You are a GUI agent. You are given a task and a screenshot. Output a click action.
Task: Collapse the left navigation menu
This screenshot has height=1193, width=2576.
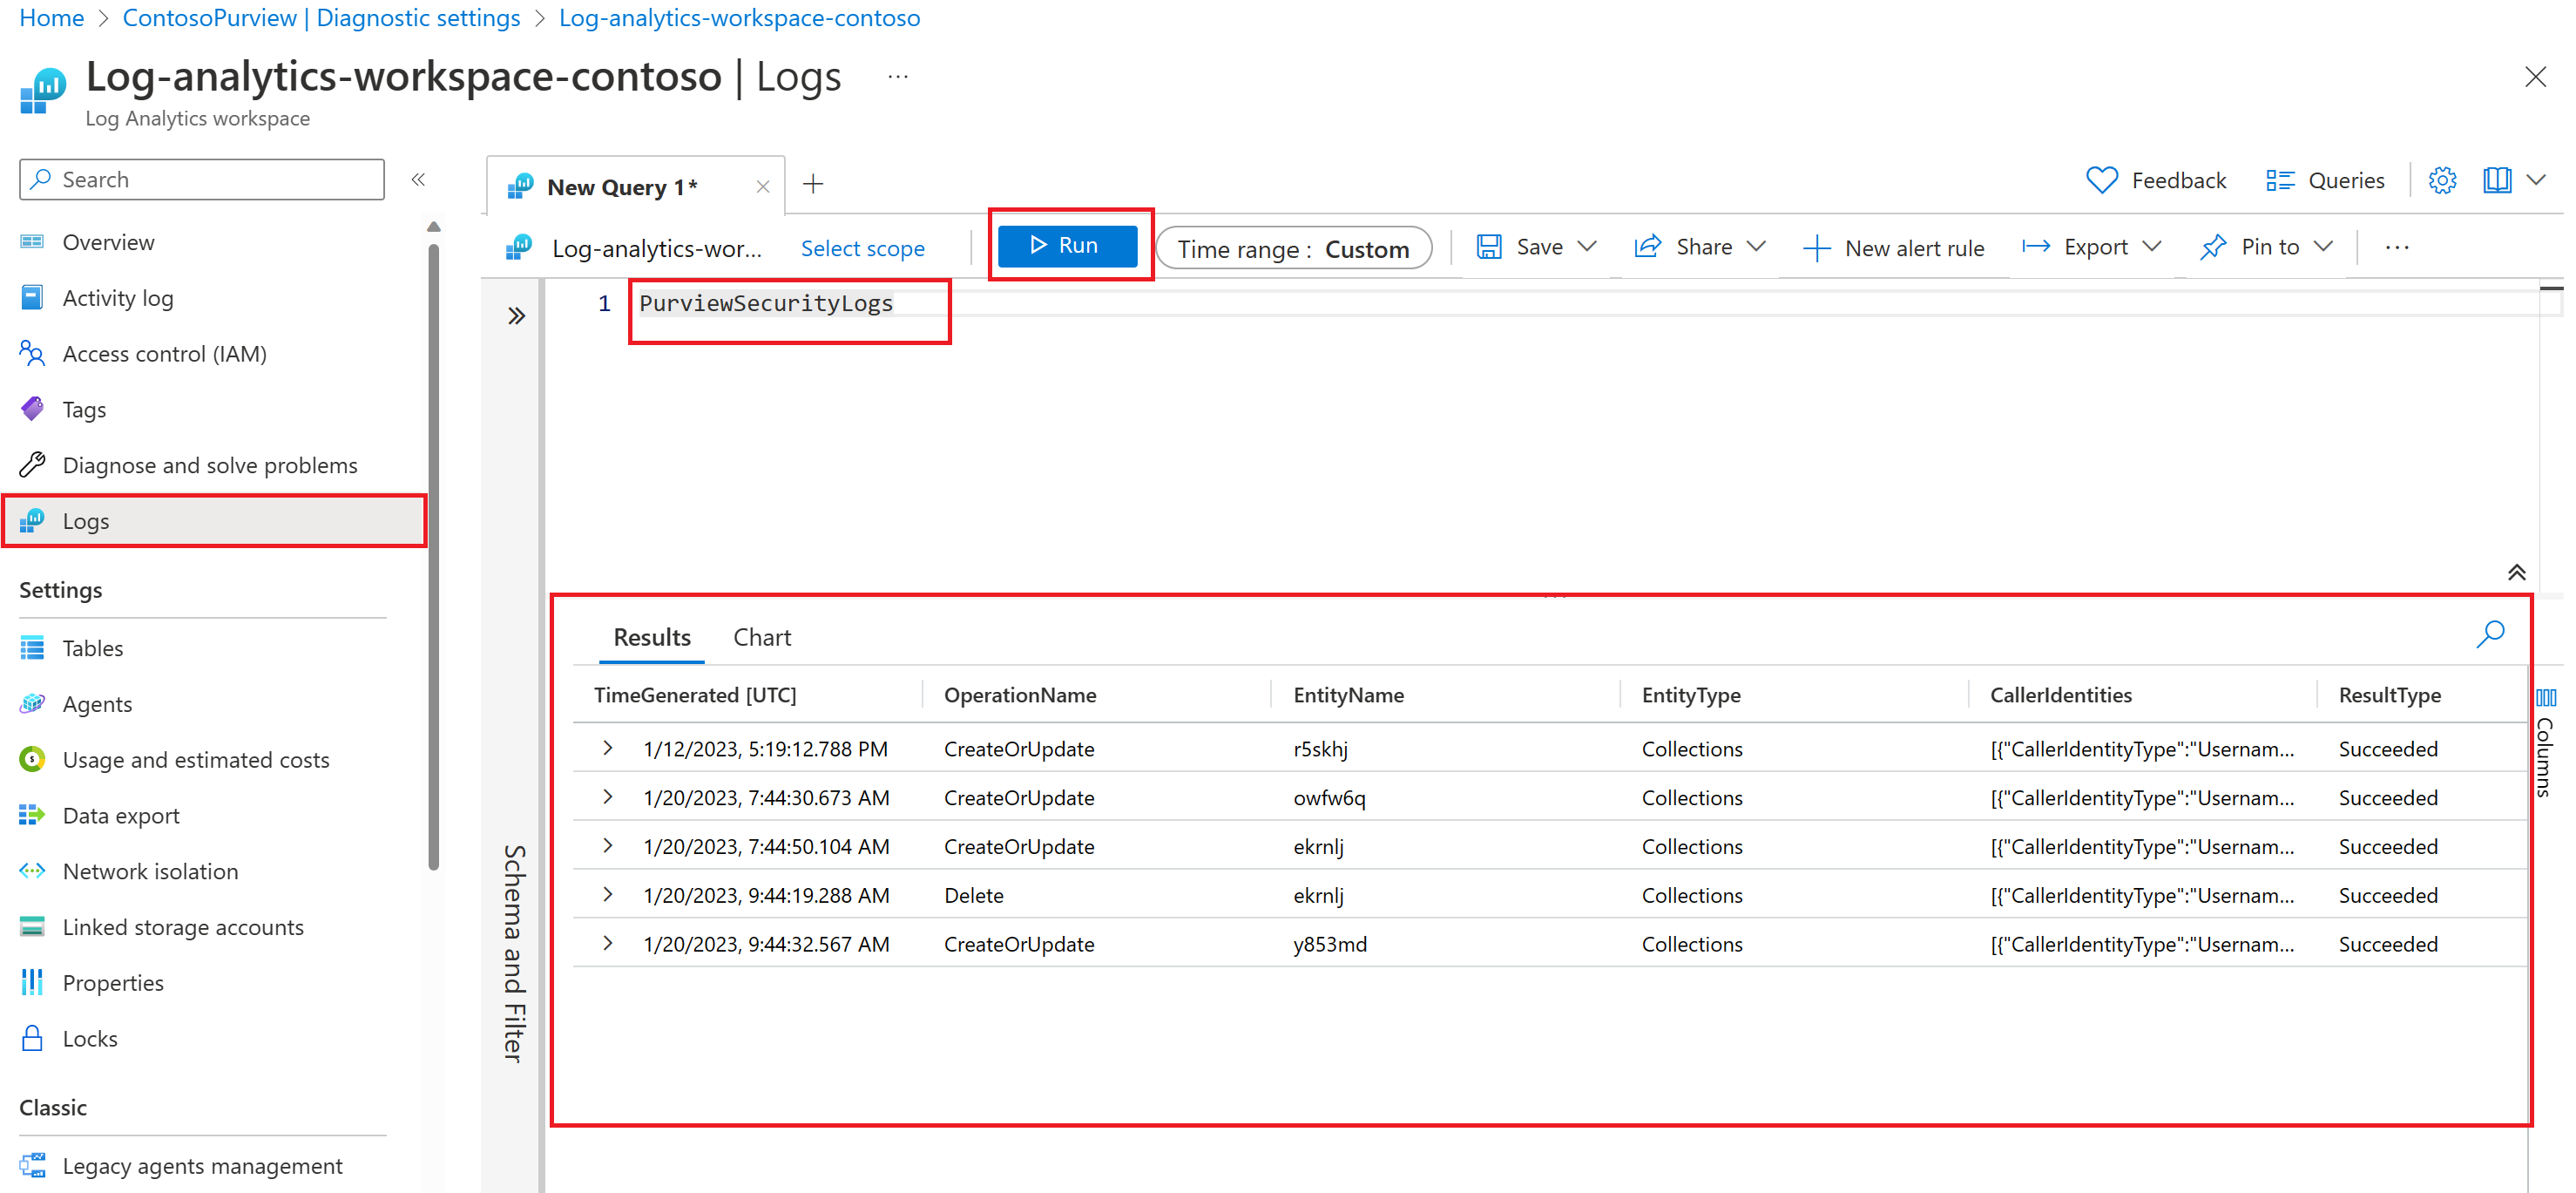click(x=418, y=180)
